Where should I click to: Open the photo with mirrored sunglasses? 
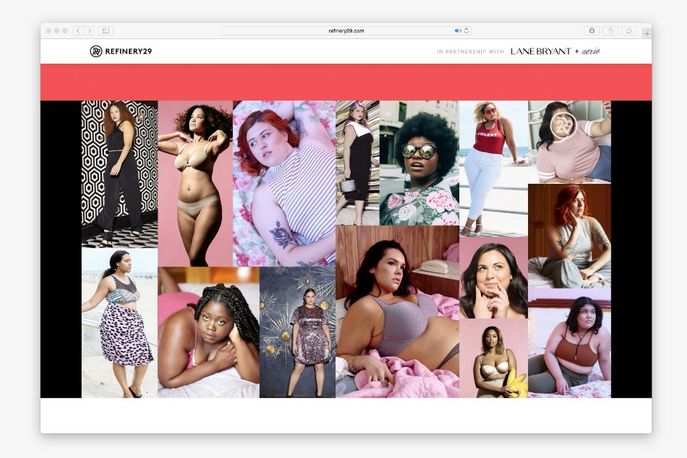click(x=419, y=162)
